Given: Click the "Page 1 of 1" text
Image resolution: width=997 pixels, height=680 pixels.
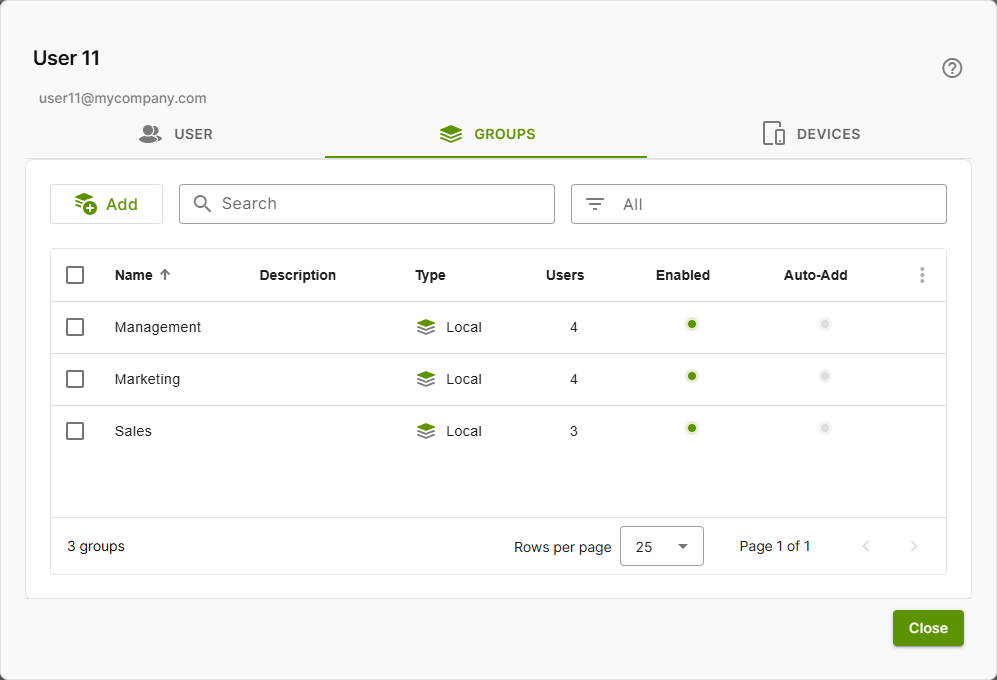Looking at the screenshot, I should coord(774,546).
